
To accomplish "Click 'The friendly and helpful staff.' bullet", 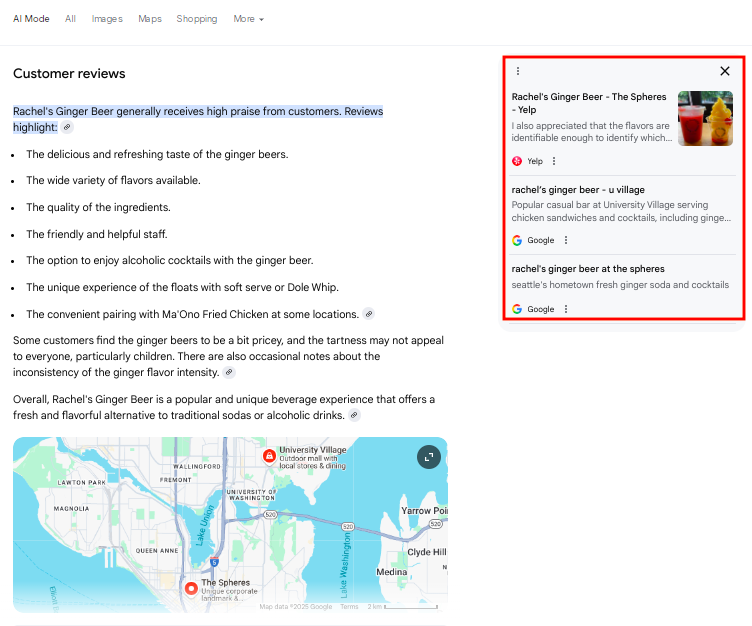I will pyautogui.click(x=97, y=234).
